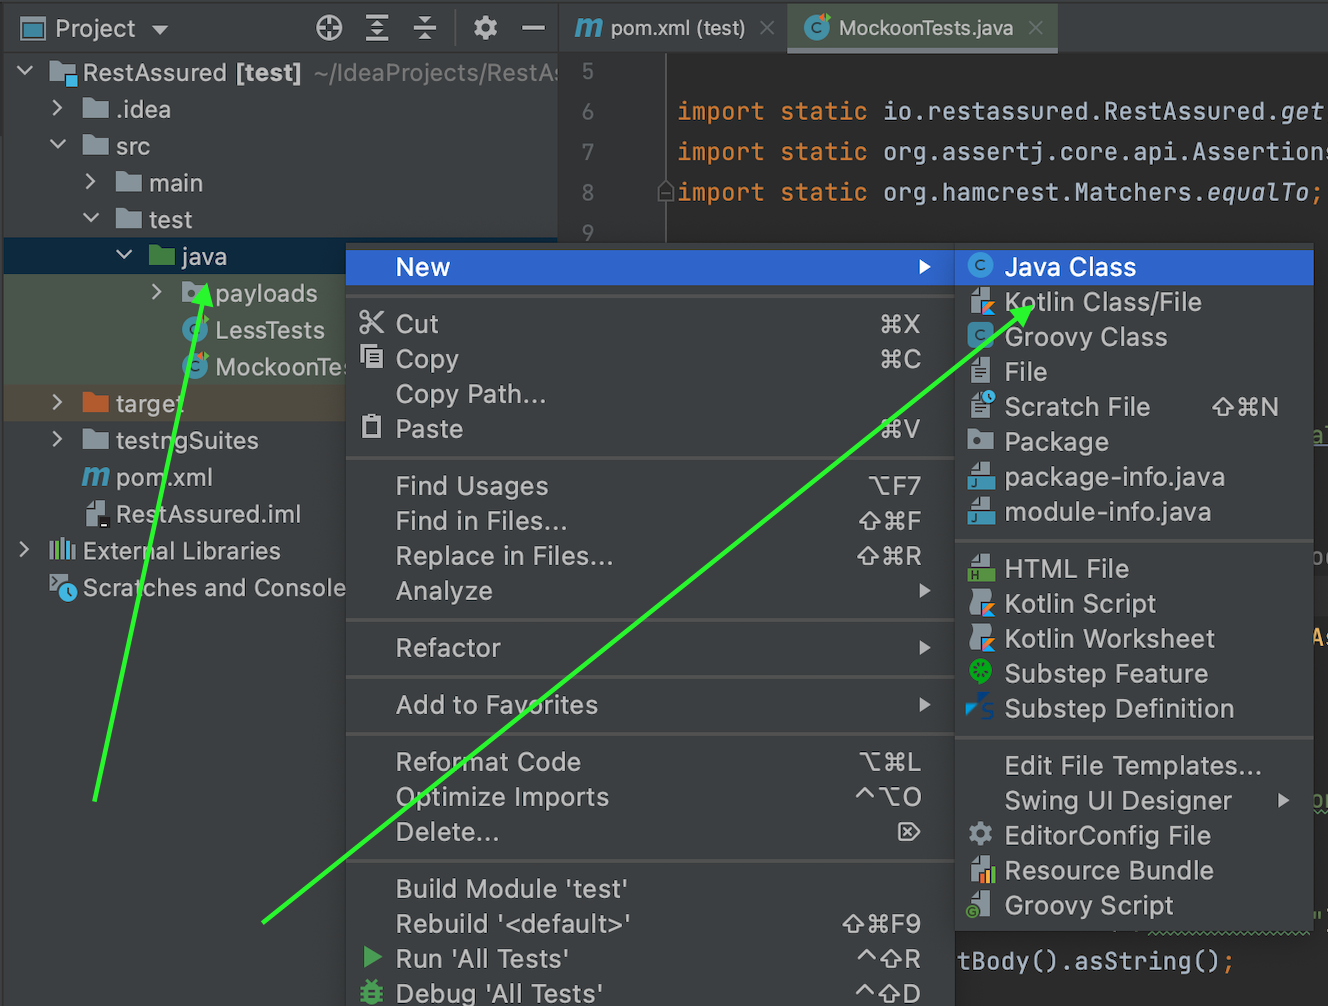This screenshot has width=1328, height=1006.
Task: Select LessTests class in project tree
Action: point(269,330)
